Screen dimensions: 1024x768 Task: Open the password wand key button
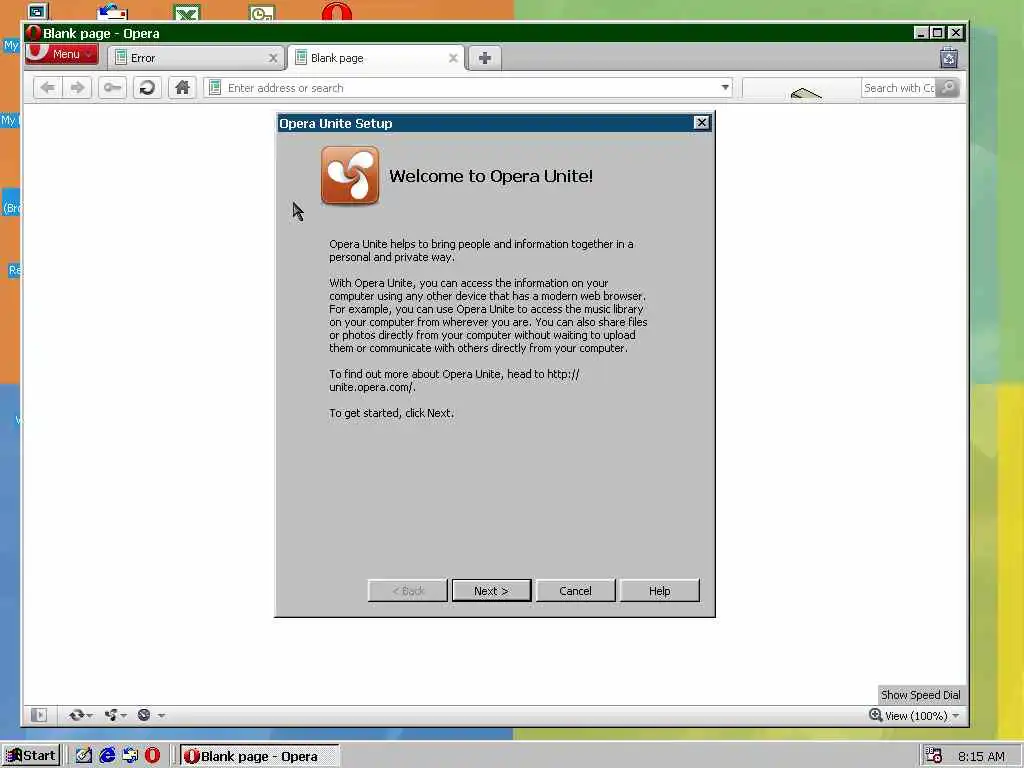pos(112,88)
